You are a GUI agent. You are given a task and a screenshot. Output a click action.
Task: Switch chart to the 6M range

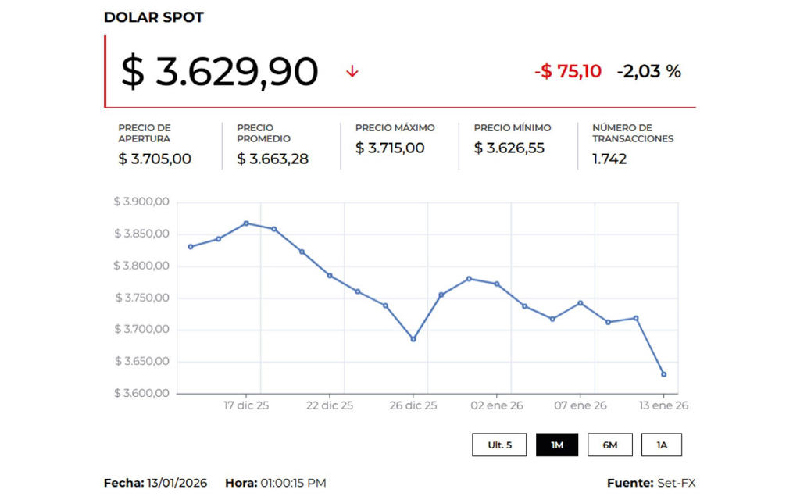610,445
